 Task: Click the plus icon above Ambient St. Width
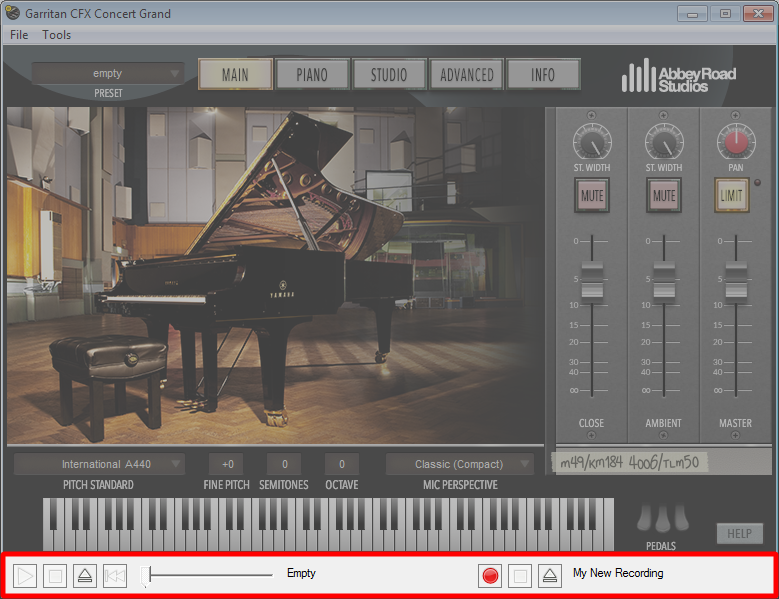(663, 115)
